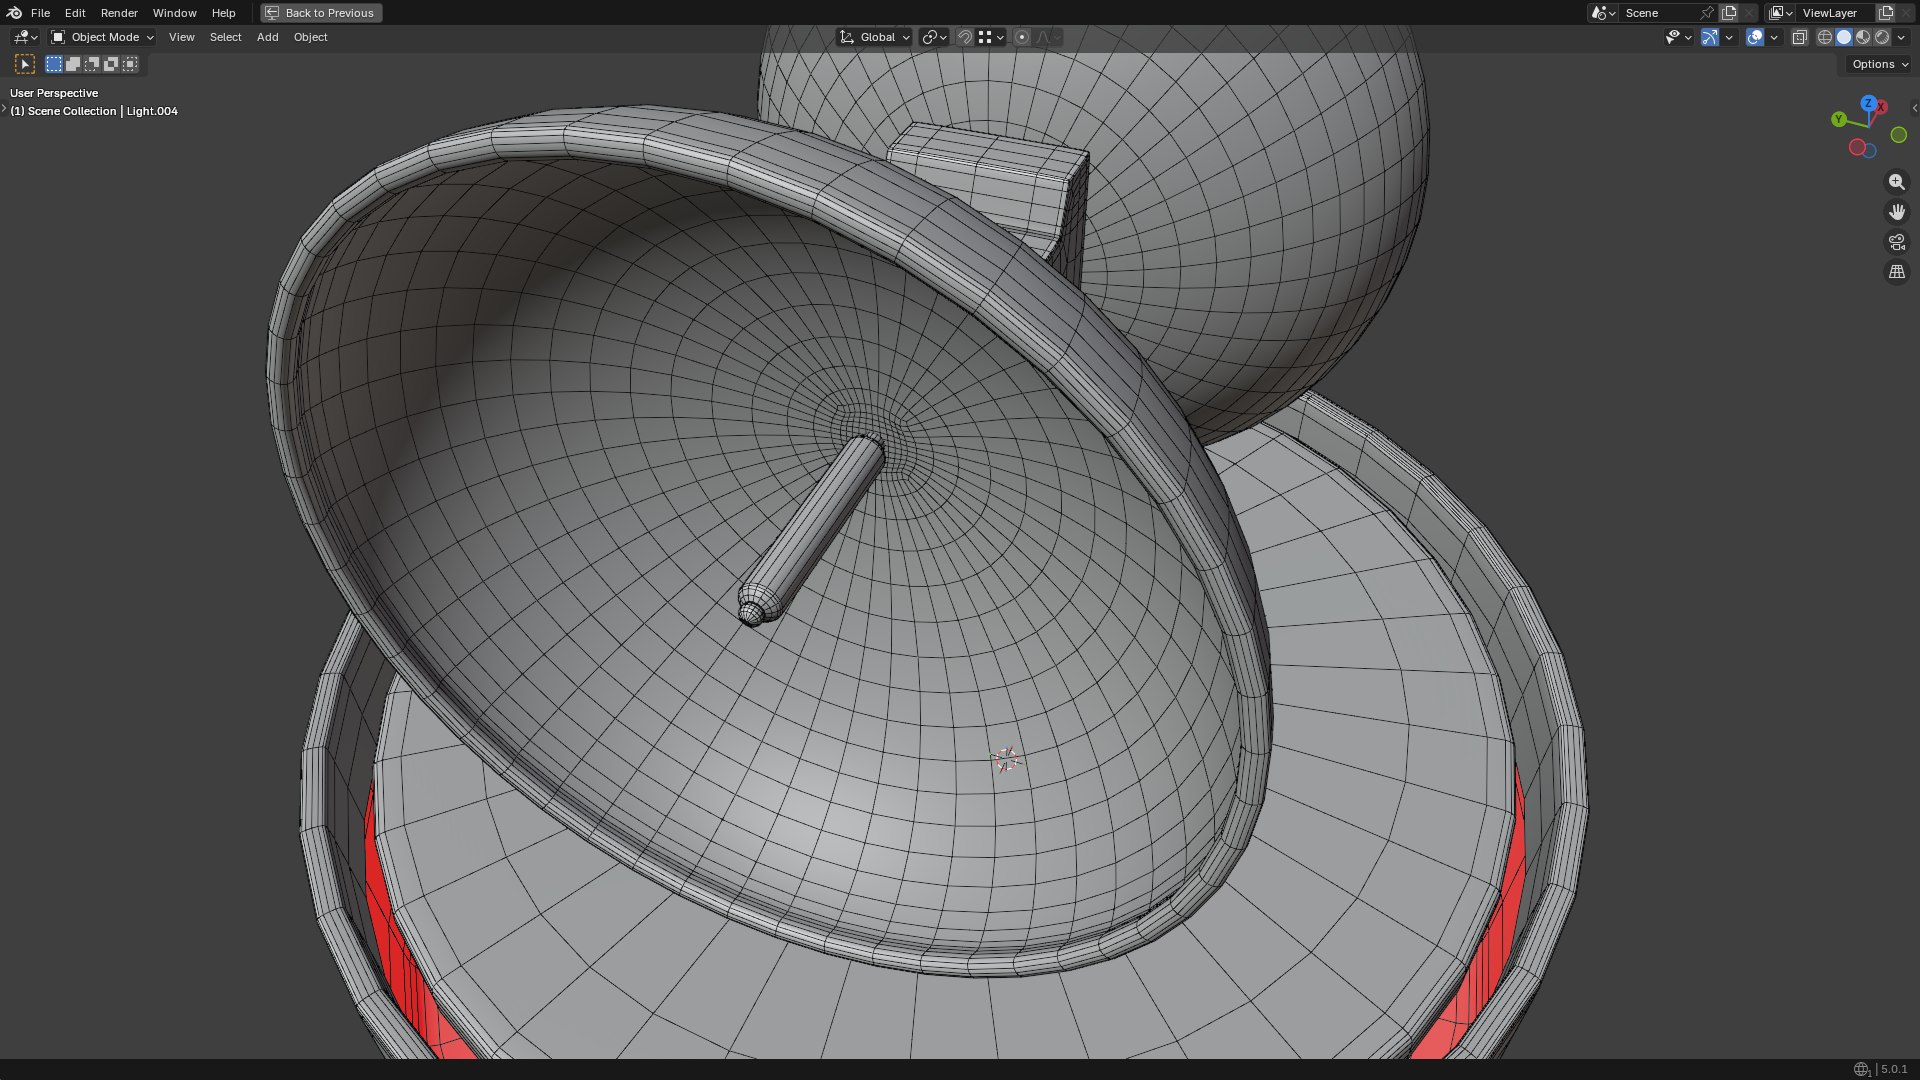Viewport: 1920px width, 1080px height.
Task: Click the Z axis on navigation gizmo
Action: tap(1868, 103)
